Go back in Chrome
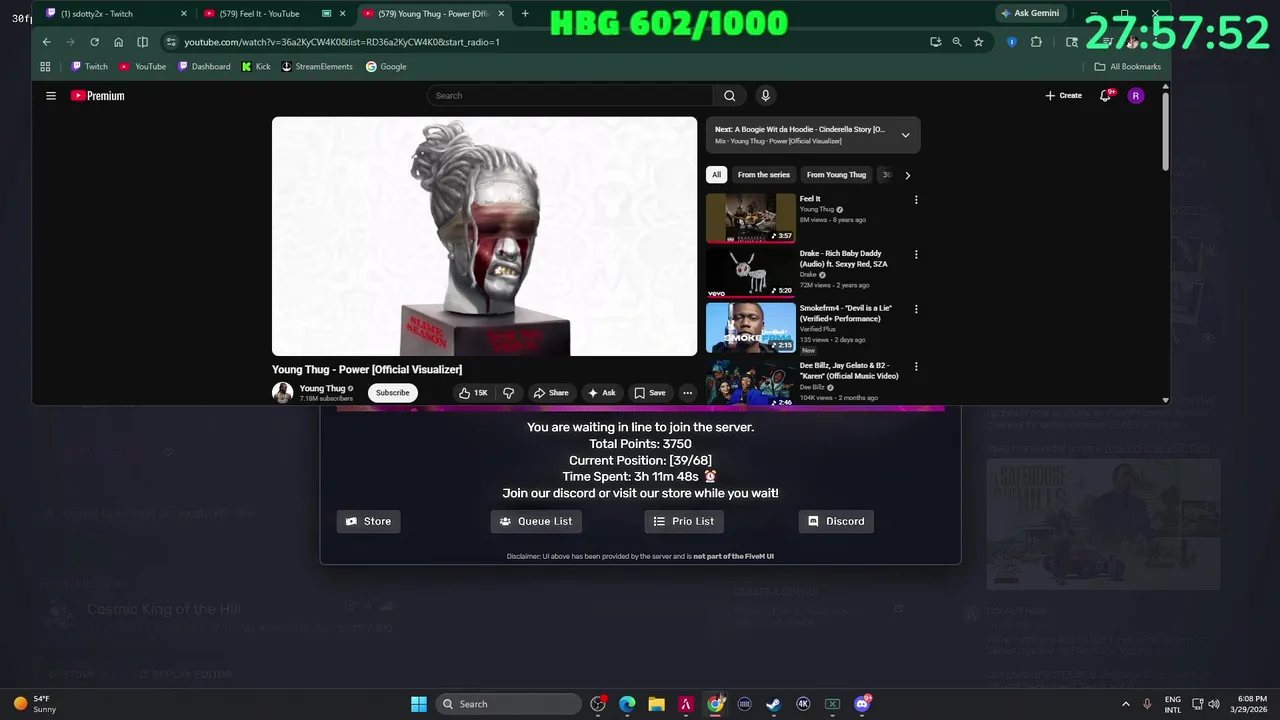1280x720 pixels. tap(46, 42)
